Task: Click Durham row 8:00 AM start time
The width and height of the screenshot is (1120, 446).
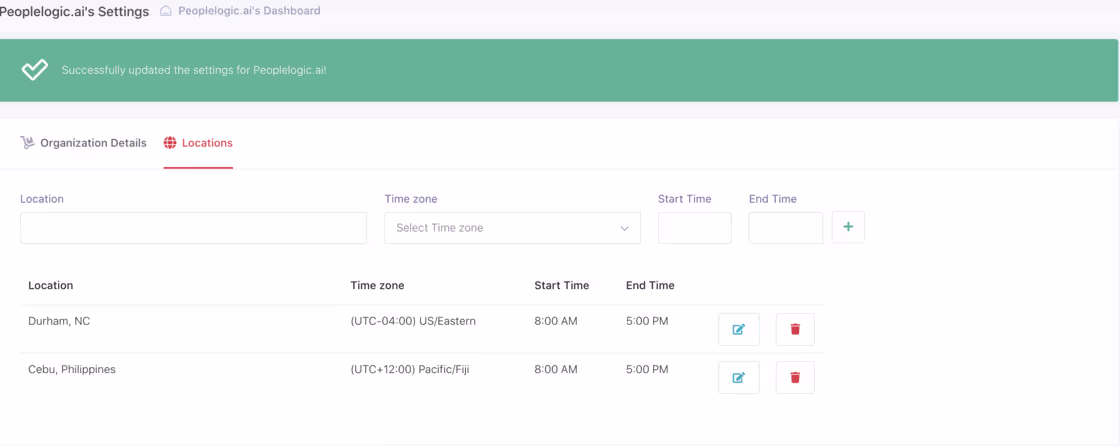Action: (x=556, y=322)
